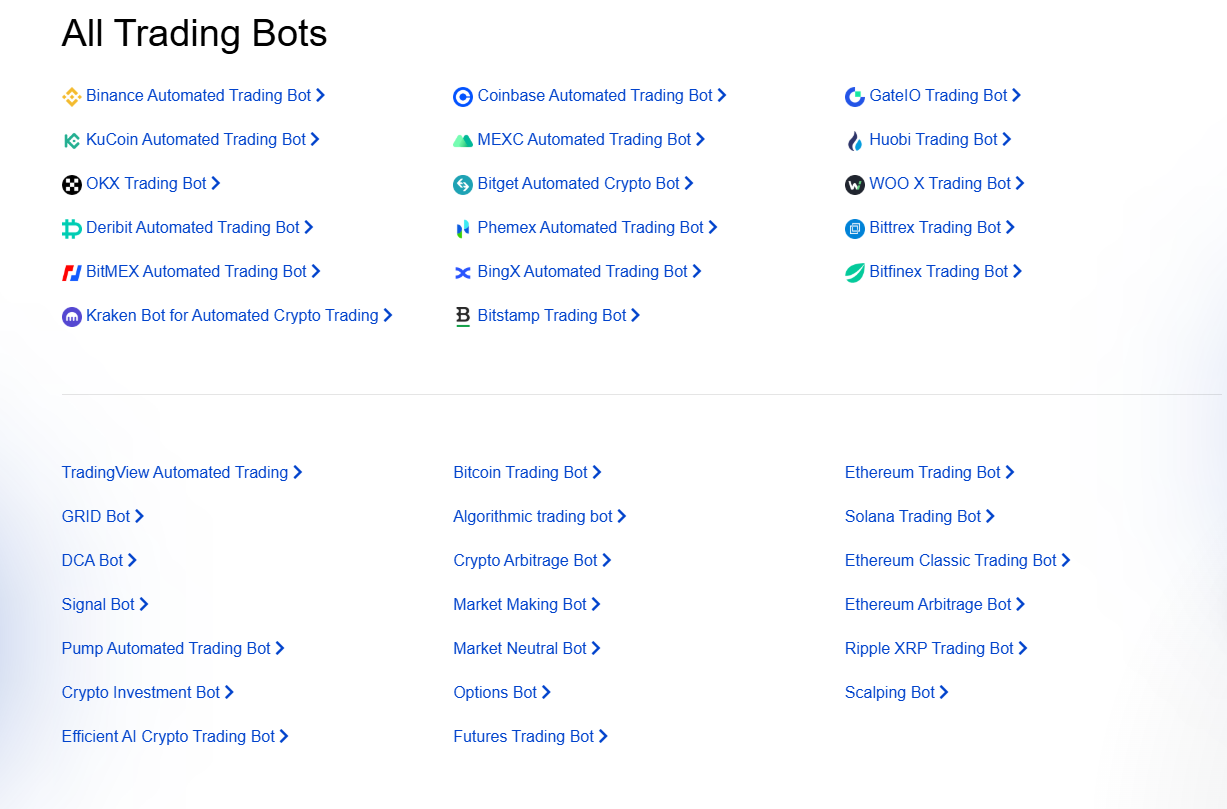Click the Bitstamp B logo icon
Image resolution: width=1227 pixels, height=809 pixels.
point(463,317)
